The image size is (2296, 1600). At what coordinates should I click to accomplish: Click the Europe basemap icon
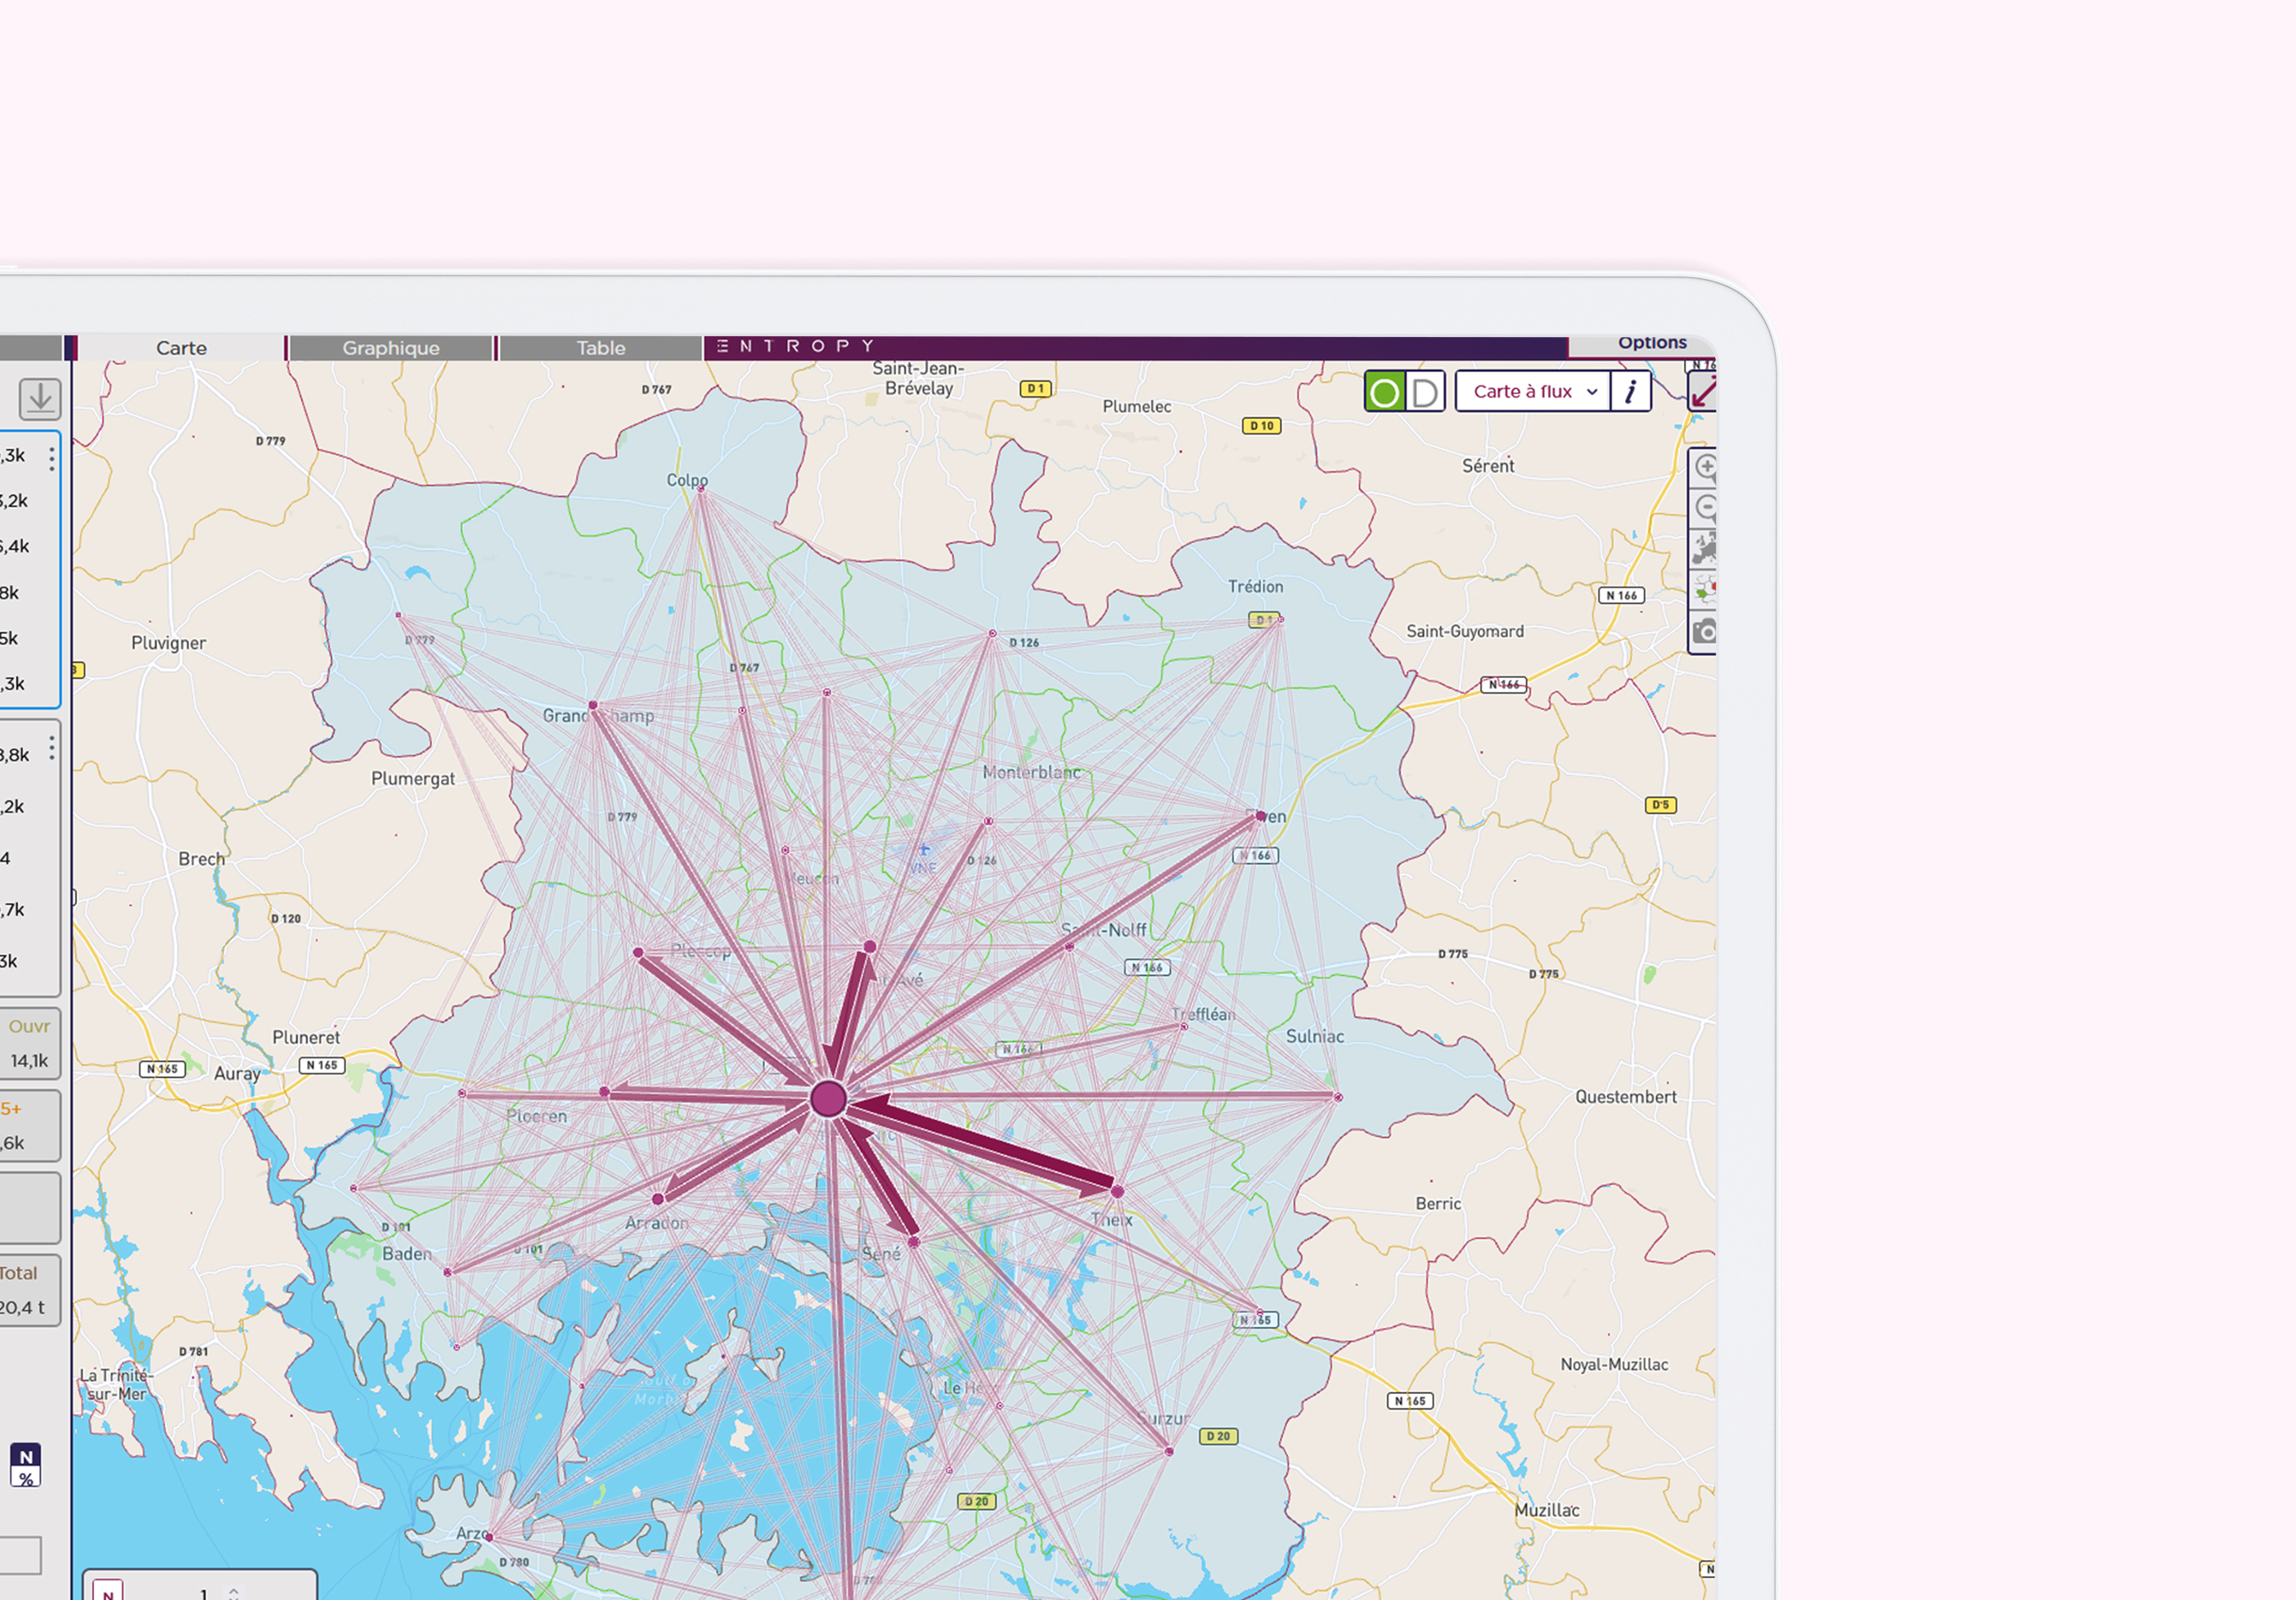1704,549
